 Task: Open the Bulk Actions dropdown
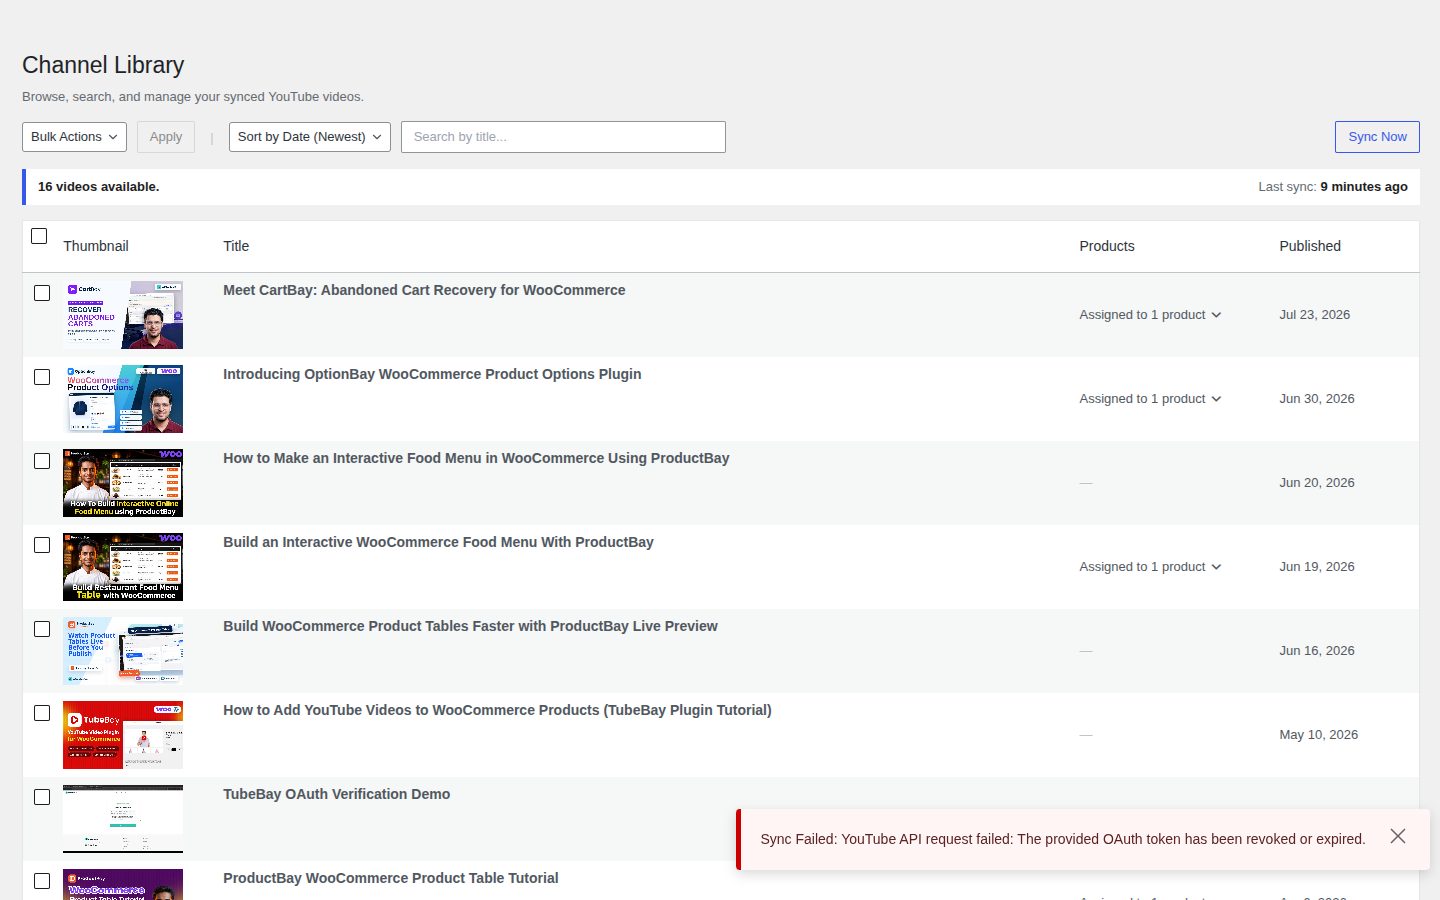(74, 137)
